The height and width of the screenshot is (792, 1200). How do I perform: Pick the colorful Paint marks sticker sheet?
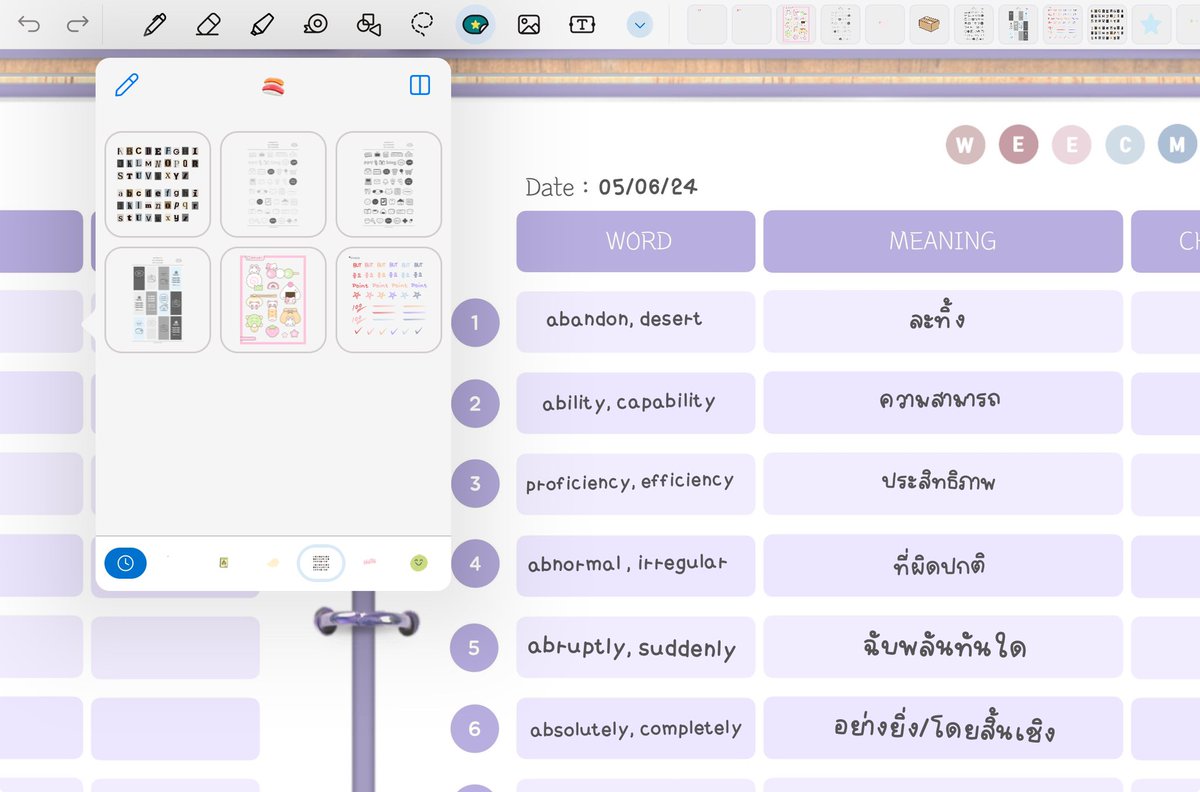389,300
